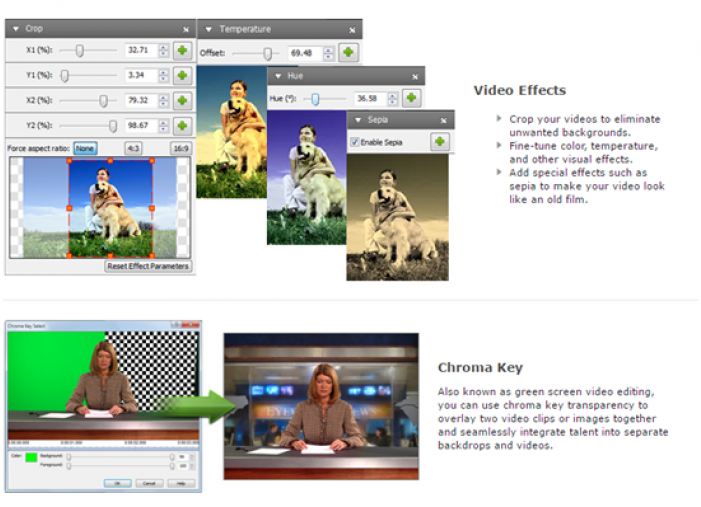Click the X2 (%) slider handle
The width and height of the screenshot is (701, 507).
103,101
